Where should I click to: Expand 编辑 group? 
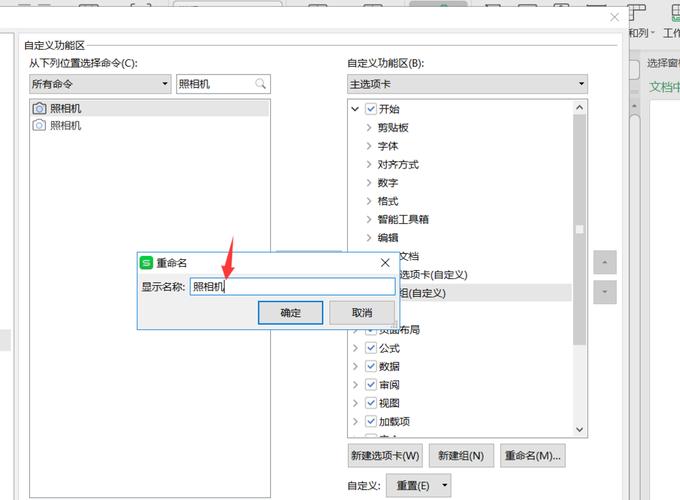pyautogui.click(x=369, y=238)
